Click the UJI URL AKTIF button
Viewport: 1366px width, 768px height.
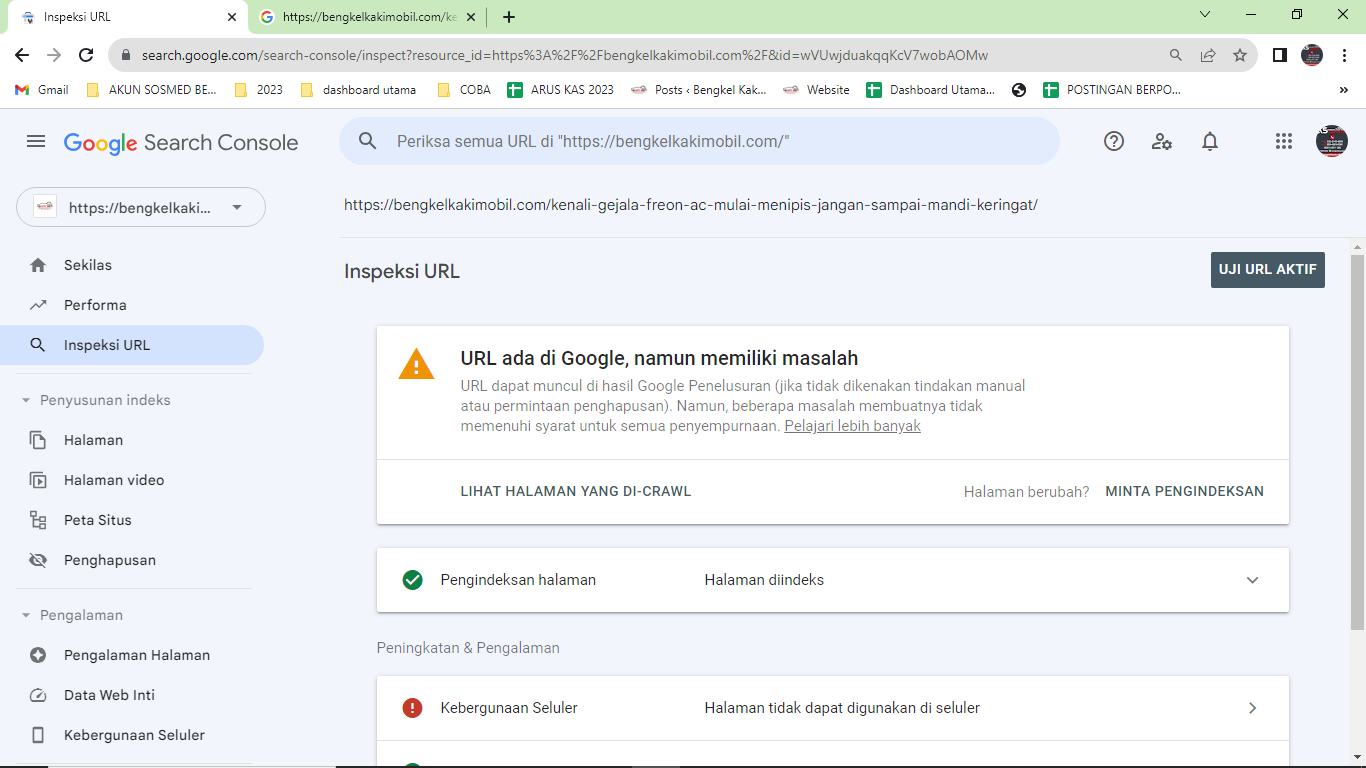pyautogui.click(x=1268, y=270)
